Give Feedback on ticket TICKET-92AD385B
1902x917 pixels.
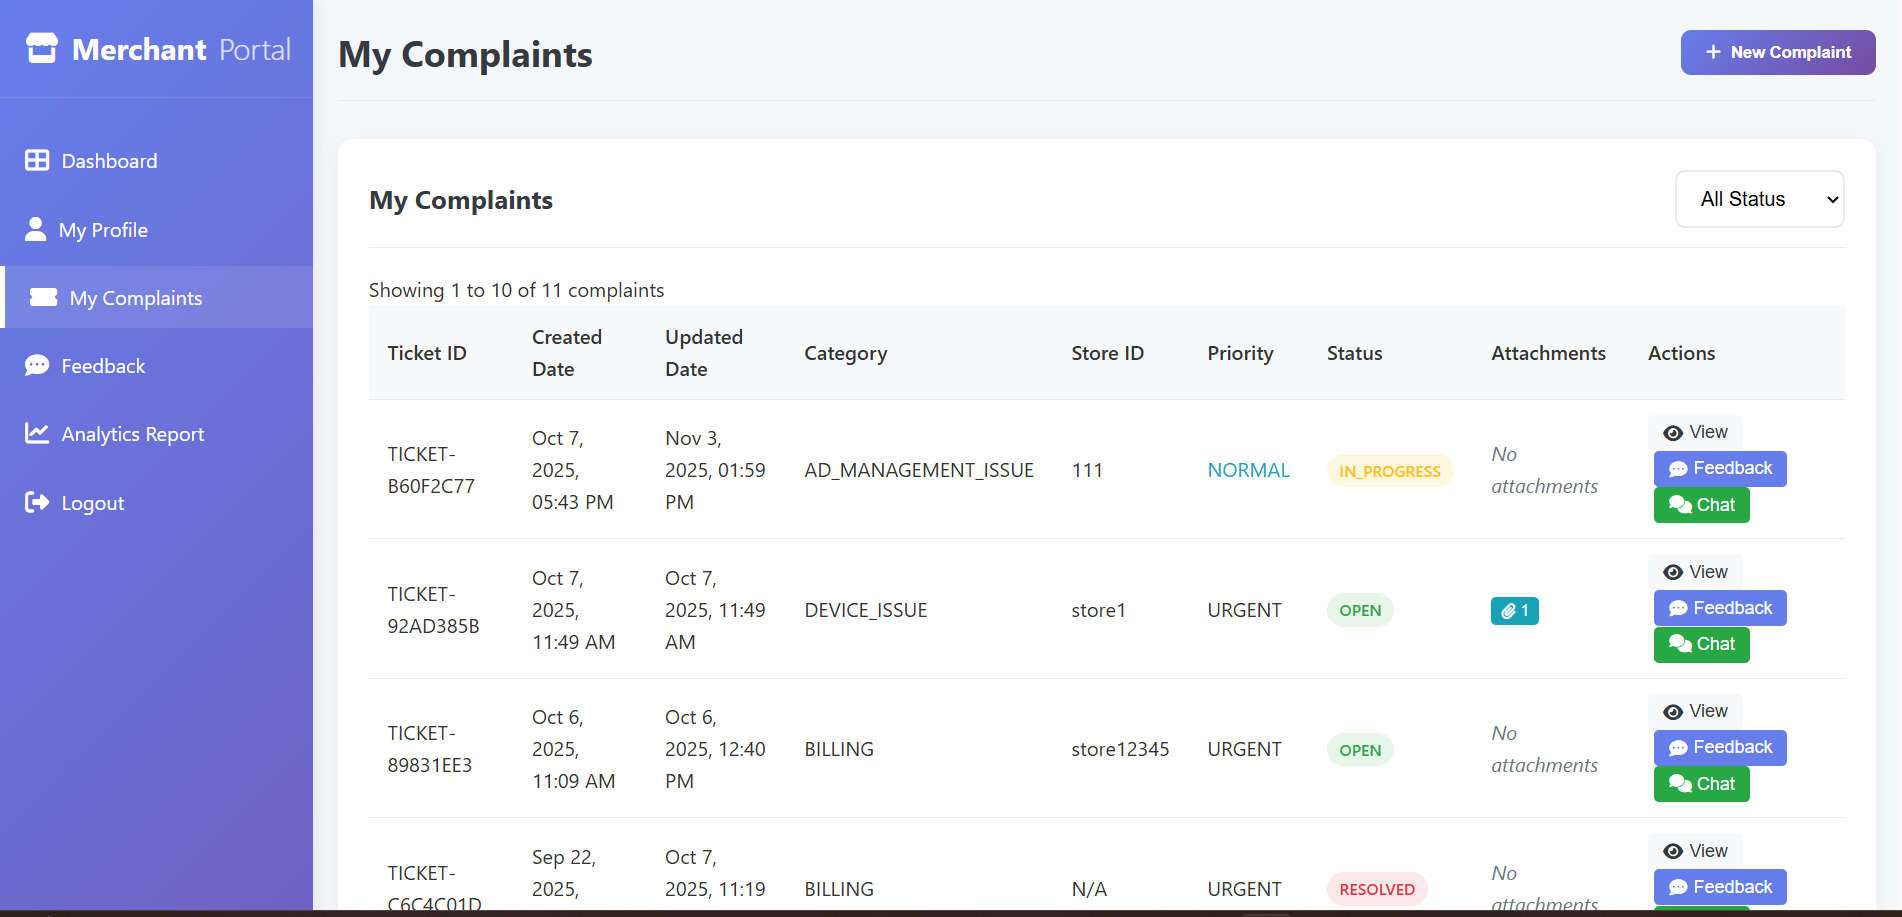click(1719, 608)
